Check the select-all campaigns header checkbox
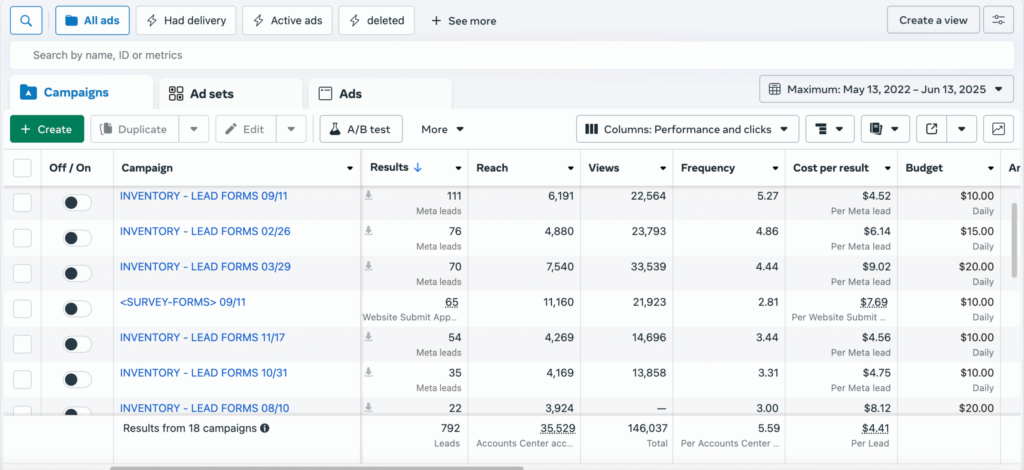Screen dimensions: 1024x470 click(x=22, y=168)
